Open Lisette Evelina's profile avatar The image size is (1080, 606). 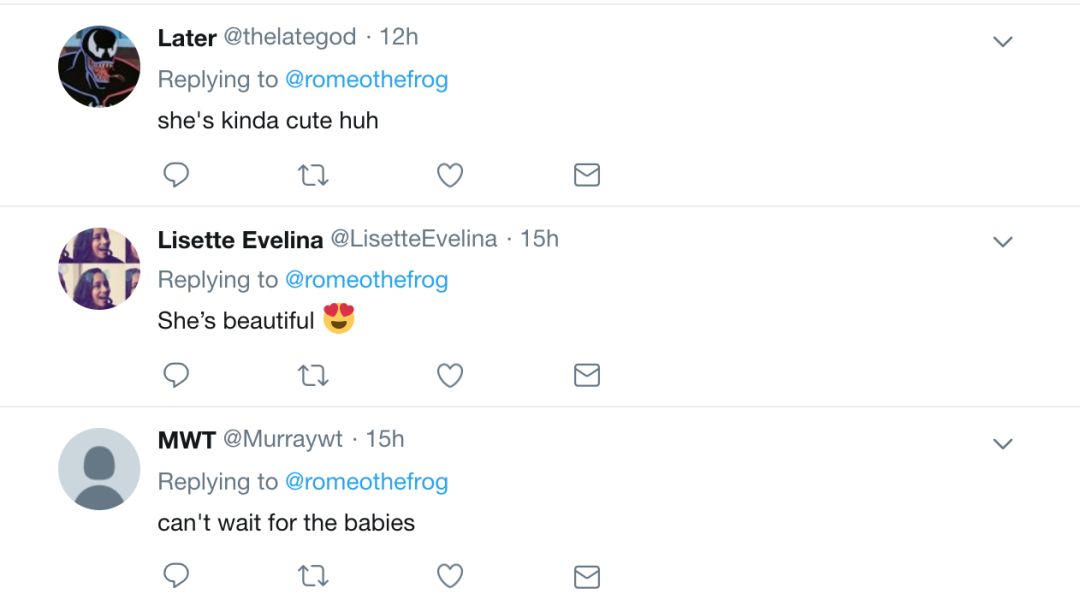[99, 268]
